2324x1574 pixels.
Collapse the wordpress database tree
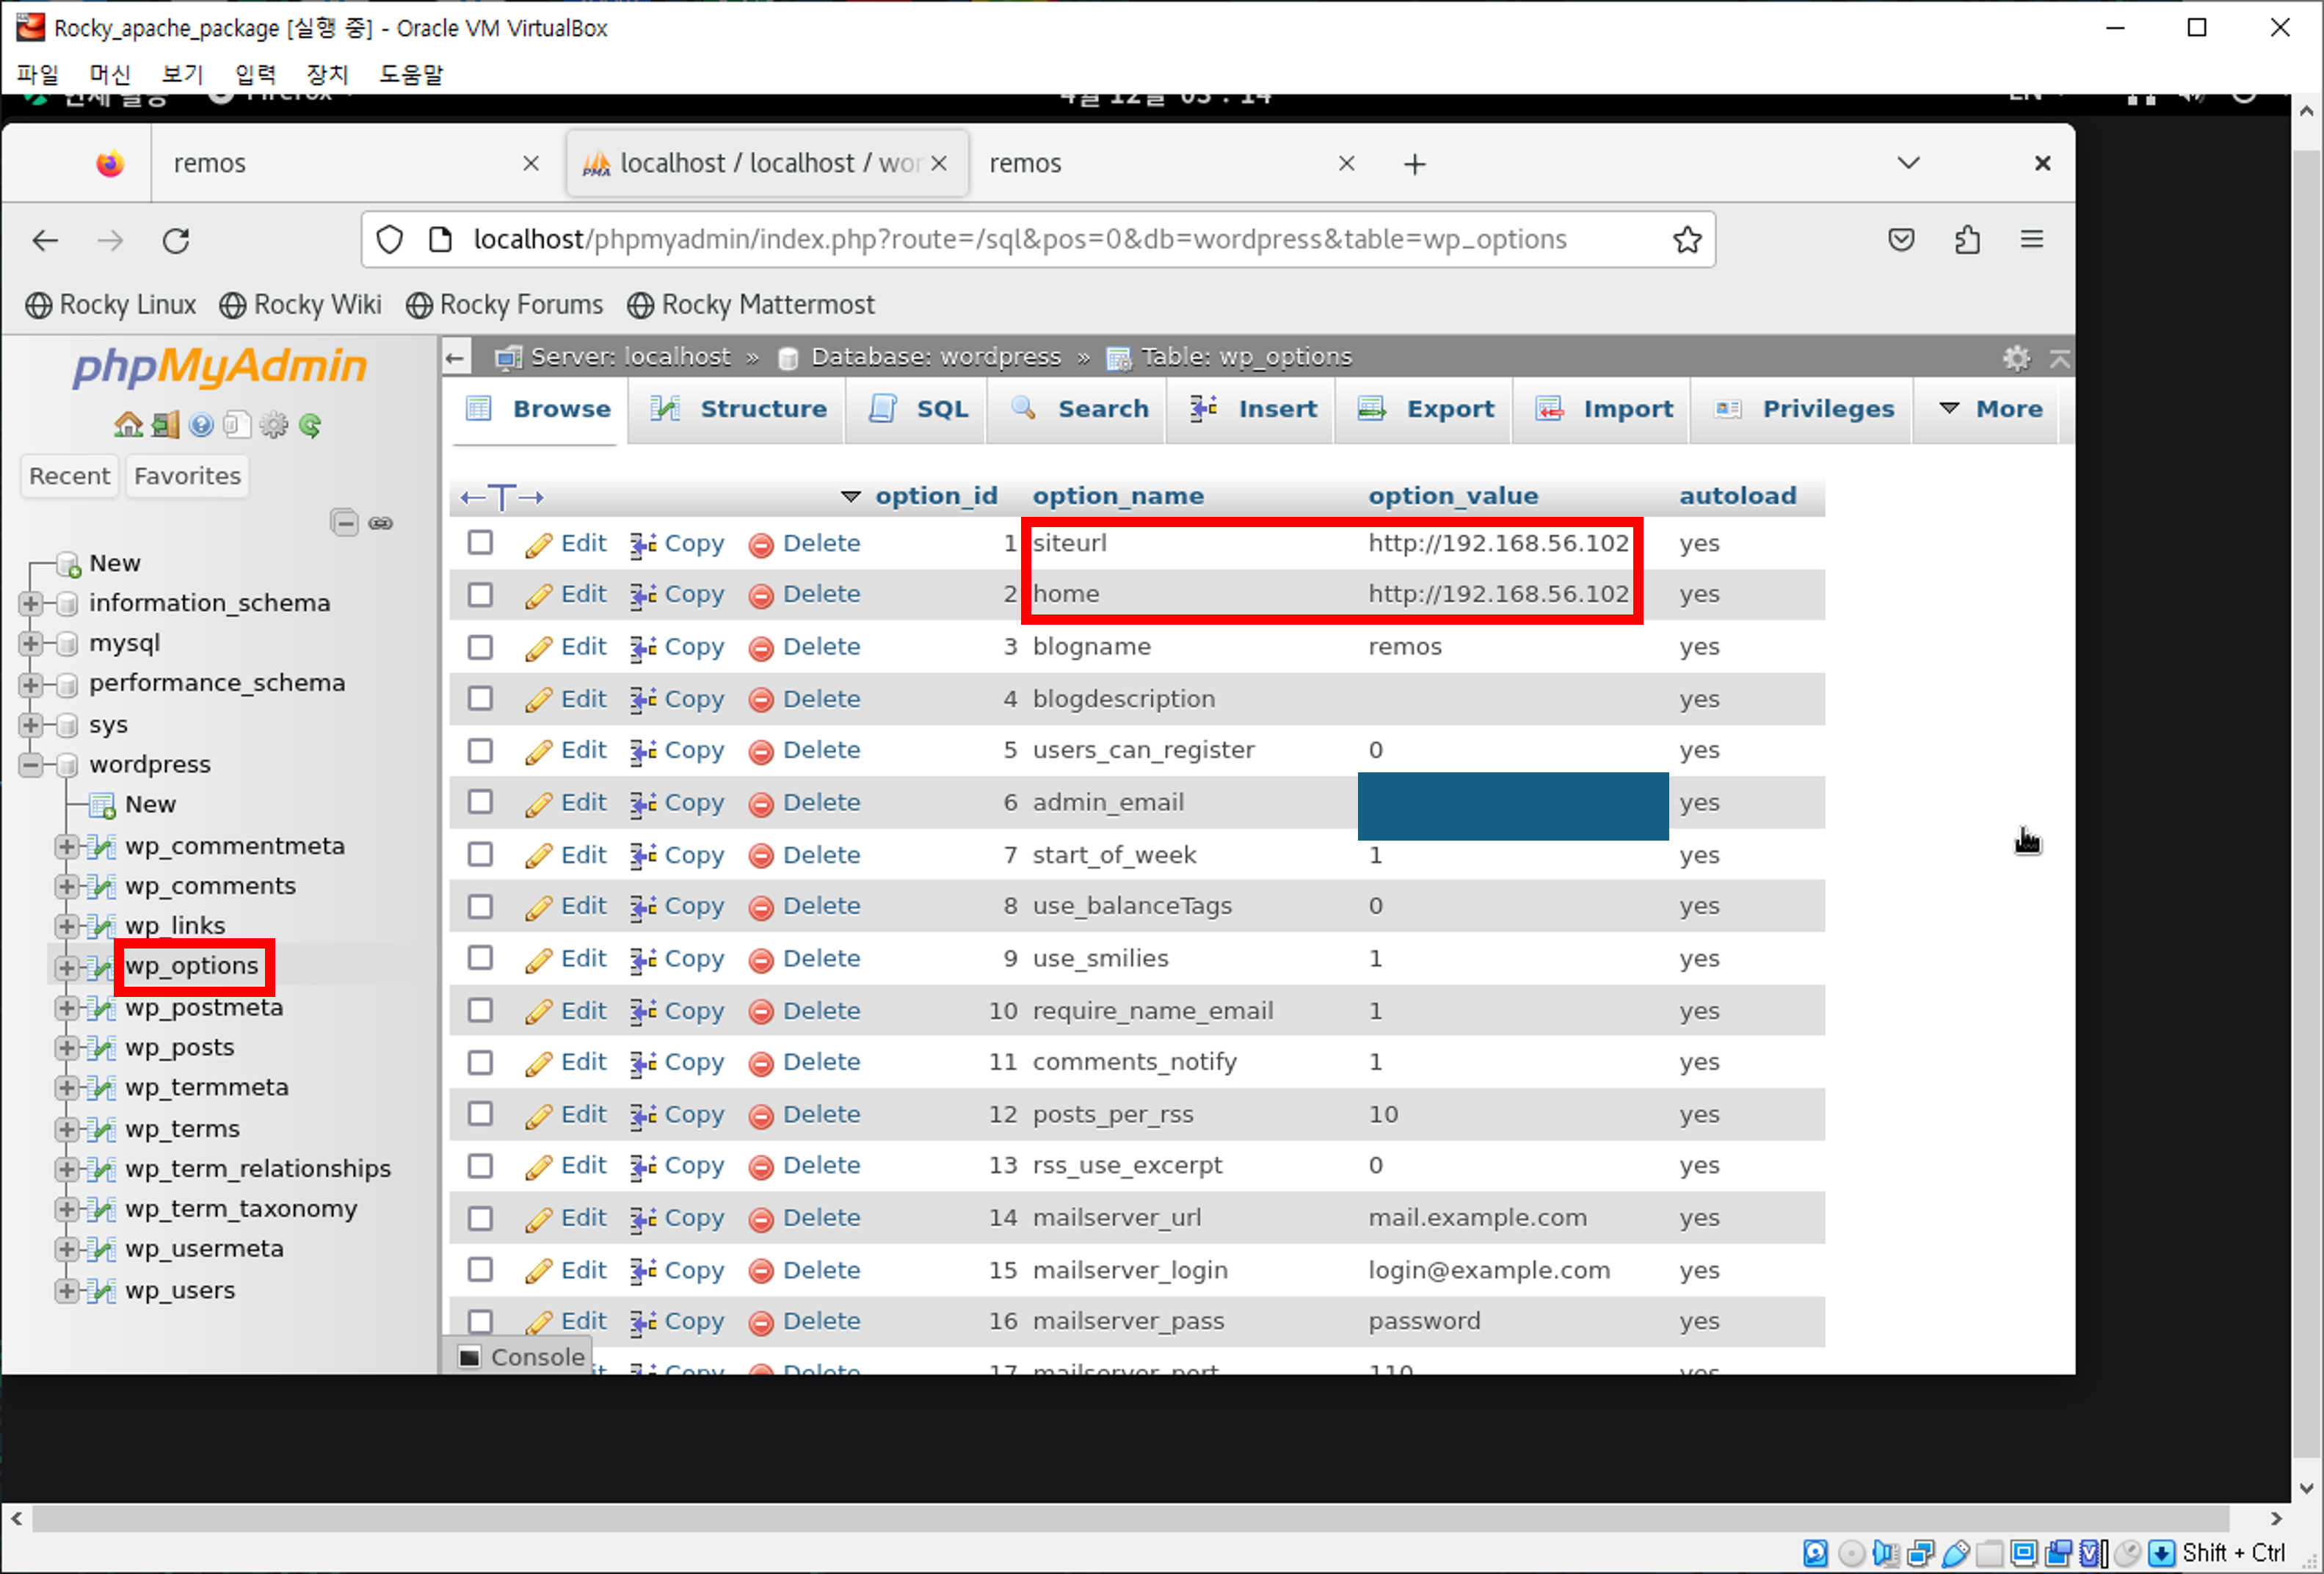click(30, 765)
